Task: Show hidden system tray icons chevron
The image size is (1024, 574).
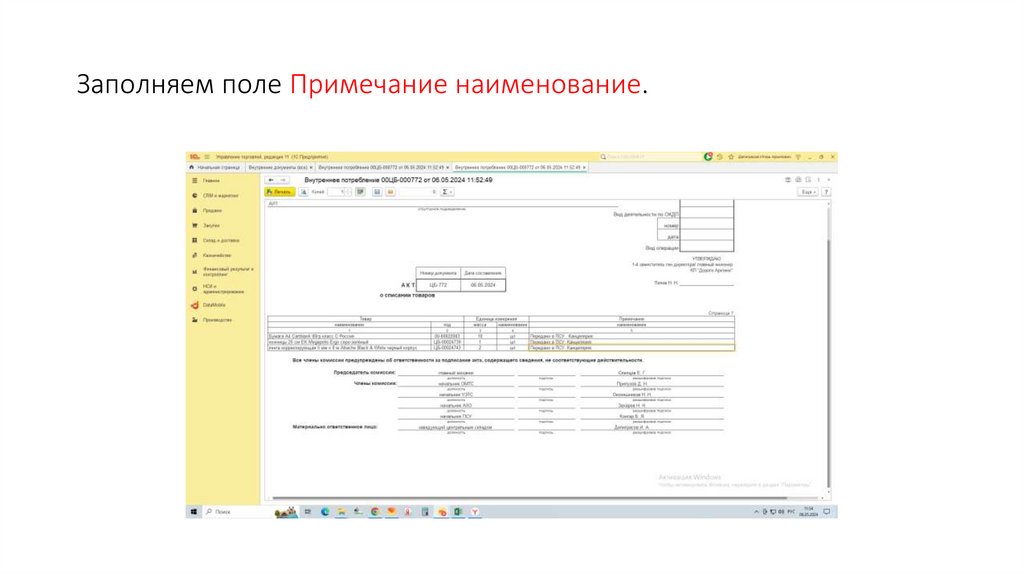Action: (756, 512)
